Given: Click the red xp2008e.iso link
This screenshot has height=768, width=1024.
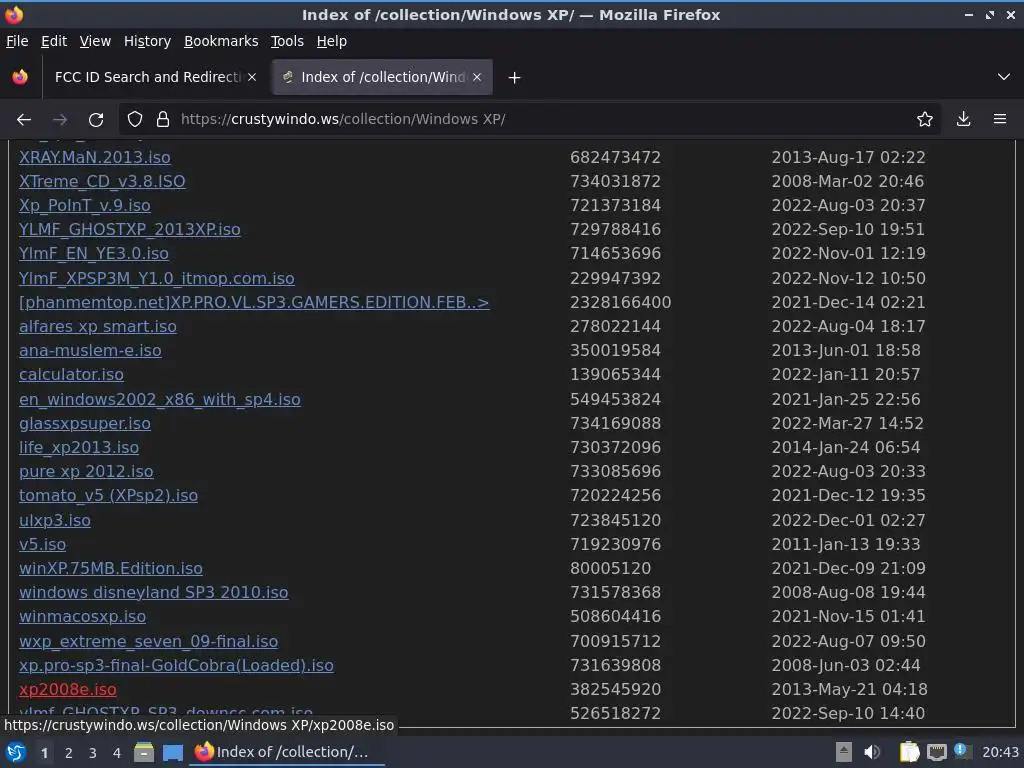Looking at the screenshot, I should [68, 690].
